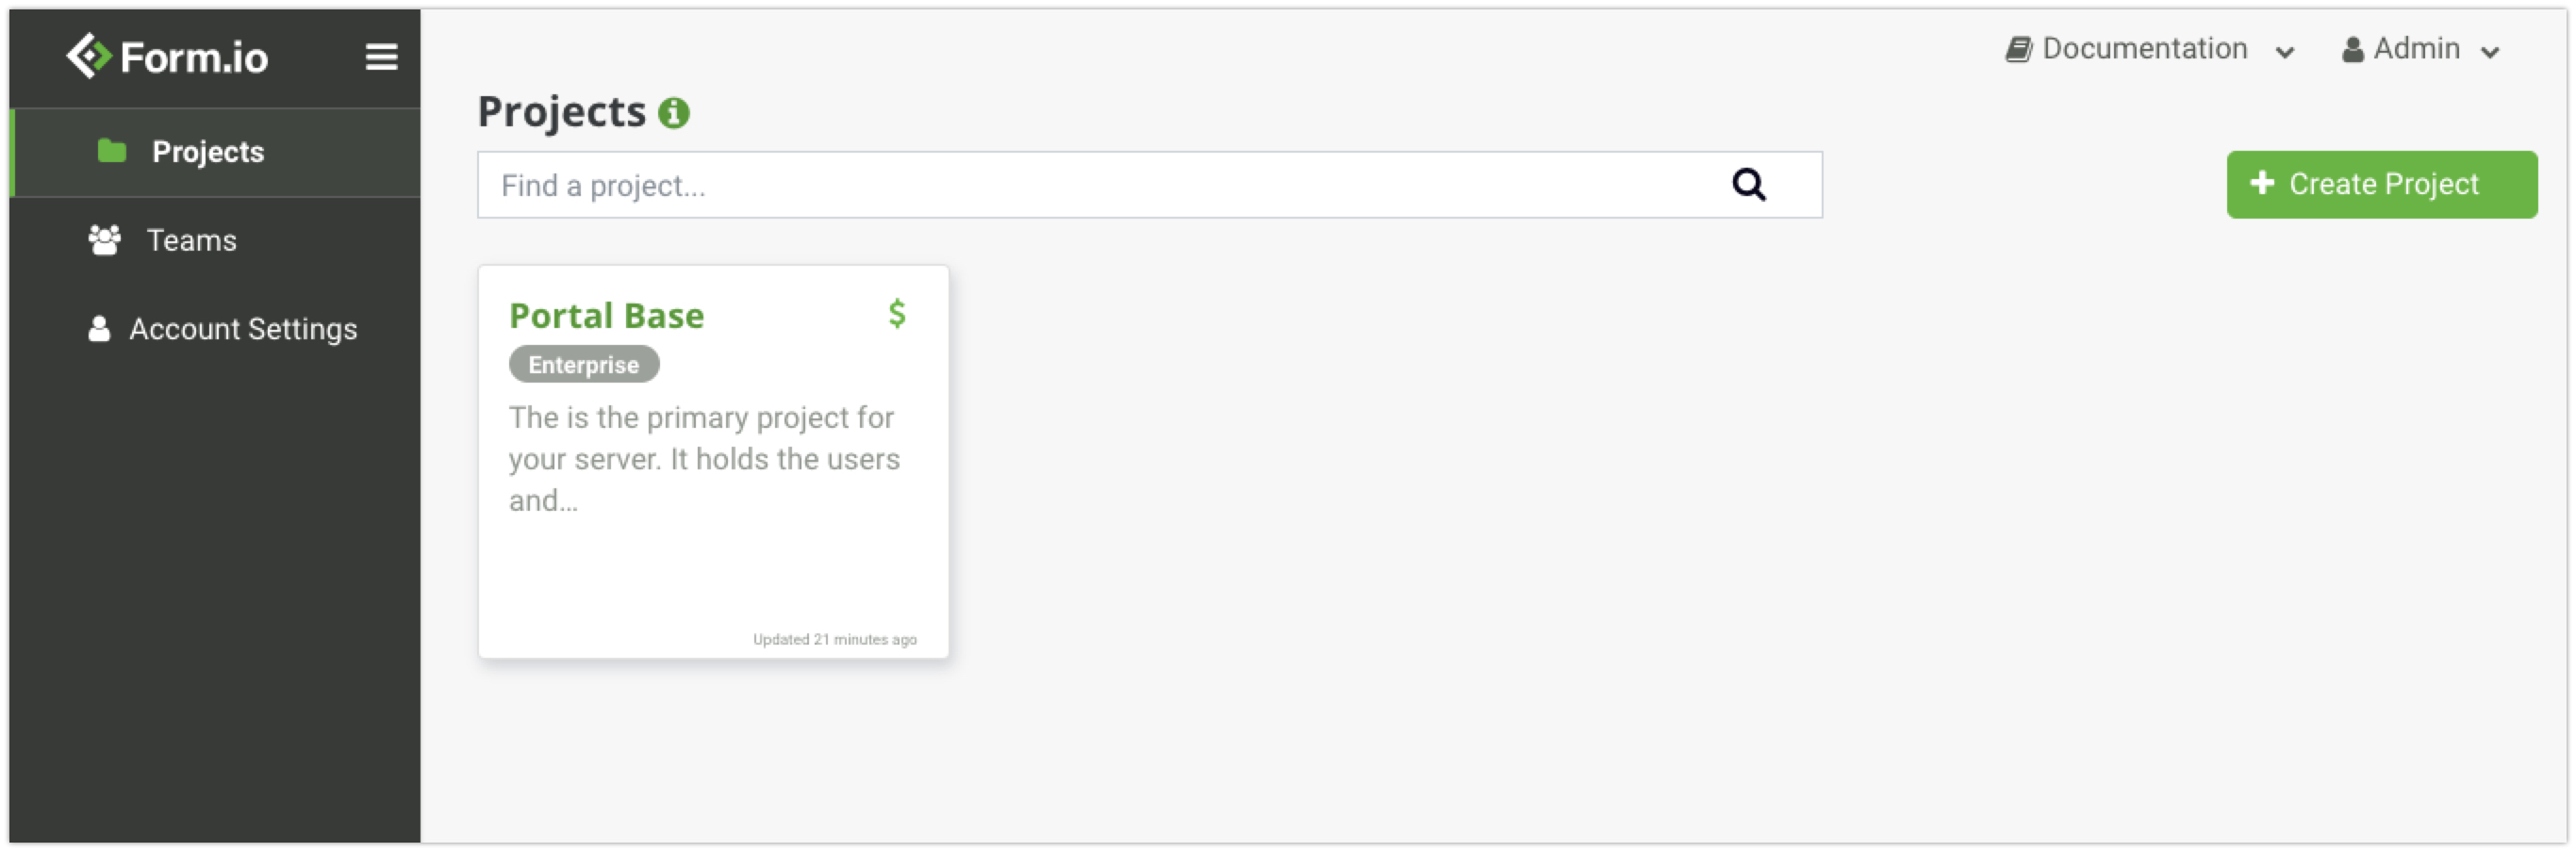Toggle the hamburger sidebar menu

[381, 57]
